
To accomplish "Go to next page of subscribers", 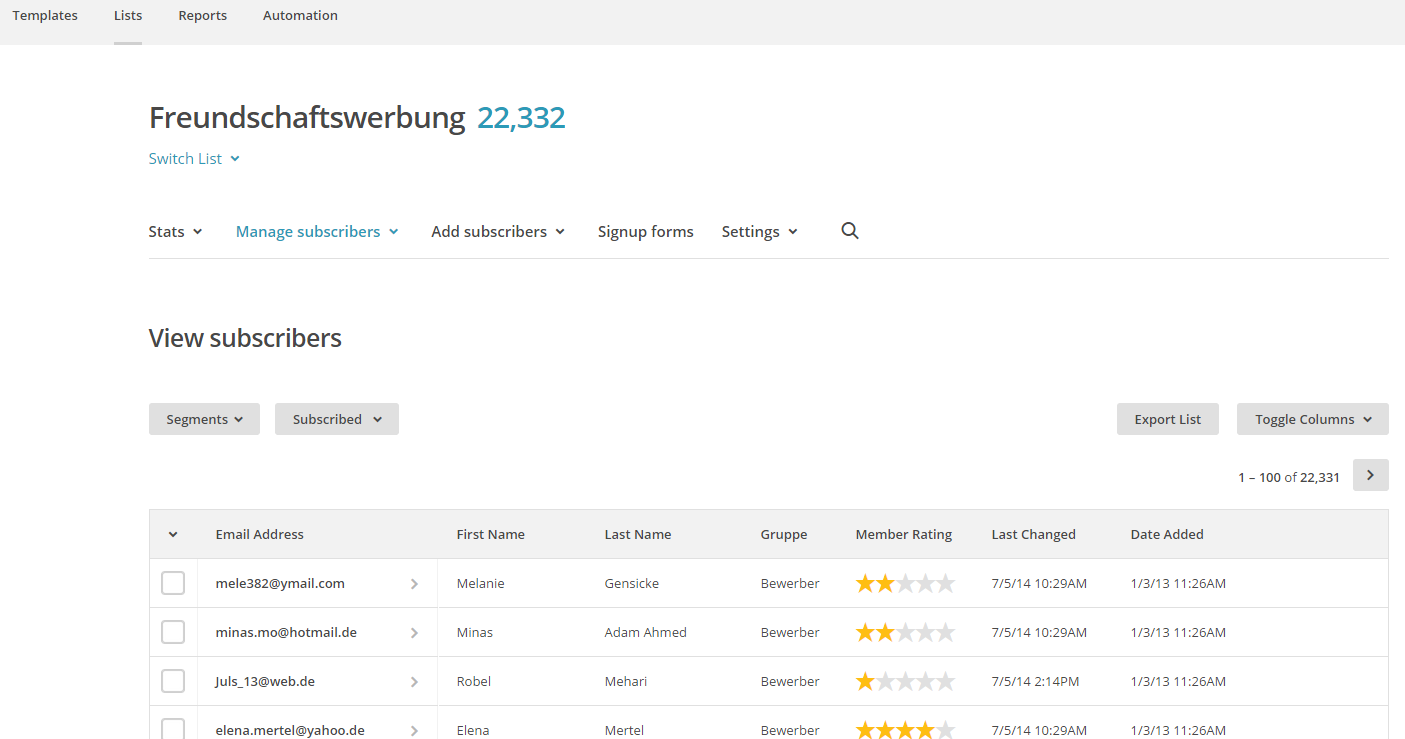I will (1370, 476).
